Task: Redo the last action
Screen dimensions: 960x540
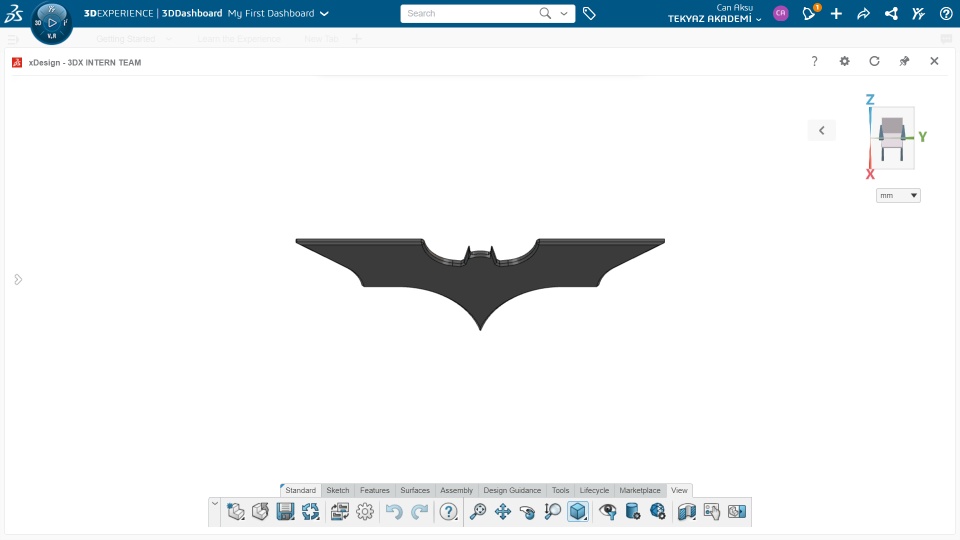Action: click(419, 511)
